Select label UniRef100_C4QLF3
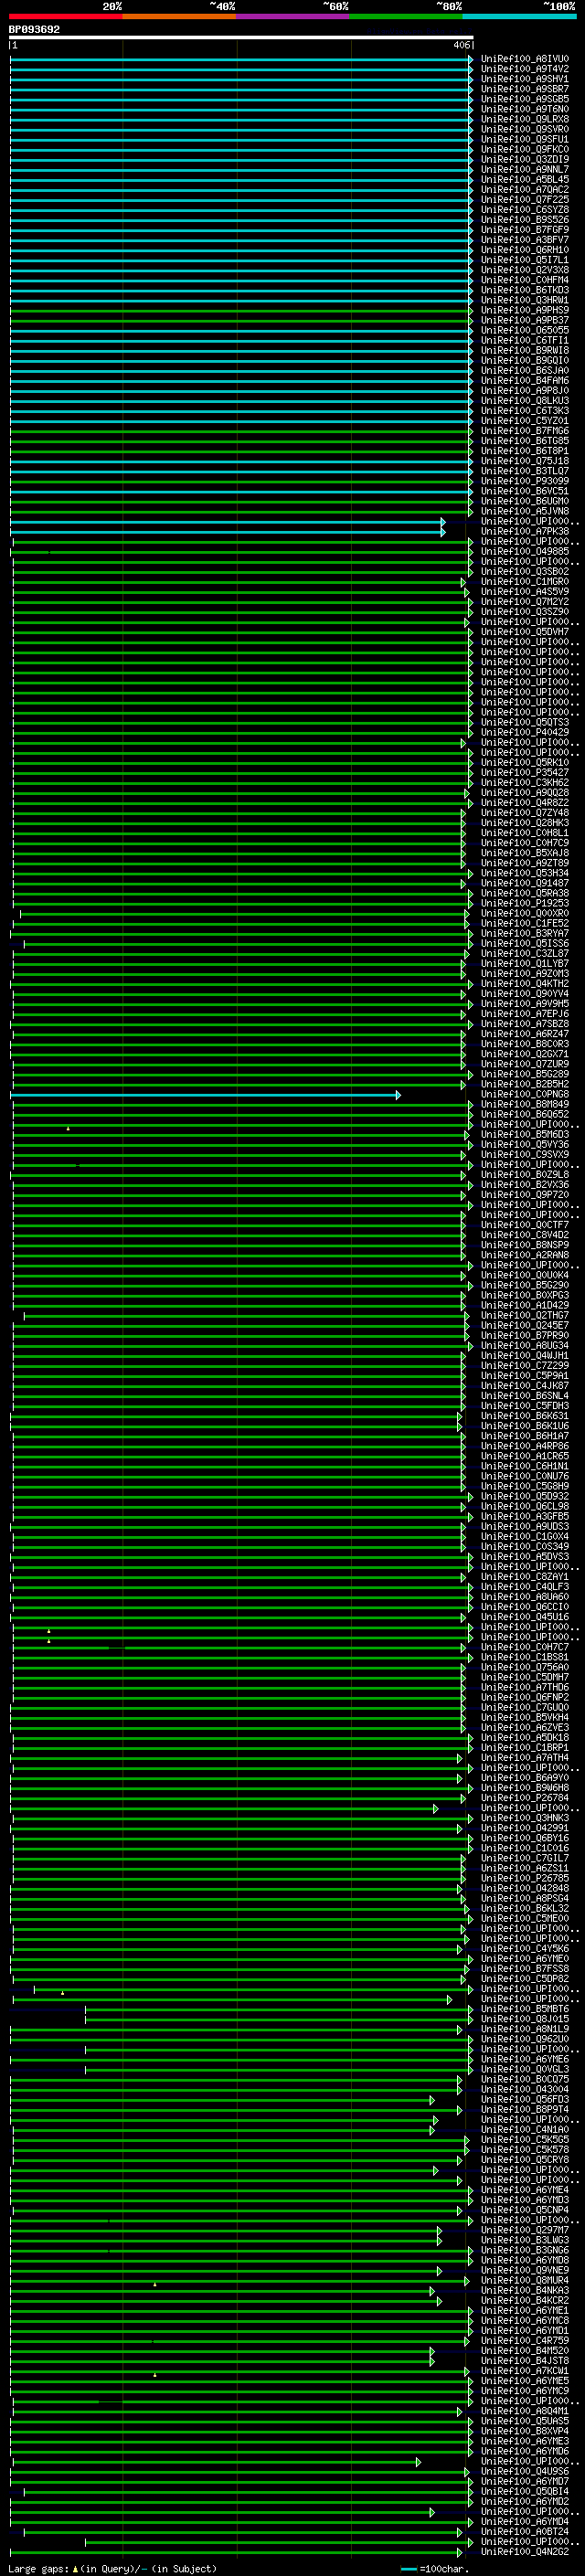The image size is (585, 2576). click(x=525, y=1587)
